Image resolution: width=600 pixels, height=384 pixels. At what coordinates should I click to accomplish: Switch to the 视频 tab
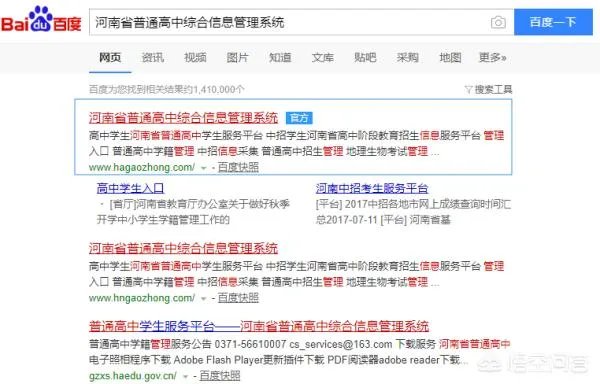click(195, 57)
